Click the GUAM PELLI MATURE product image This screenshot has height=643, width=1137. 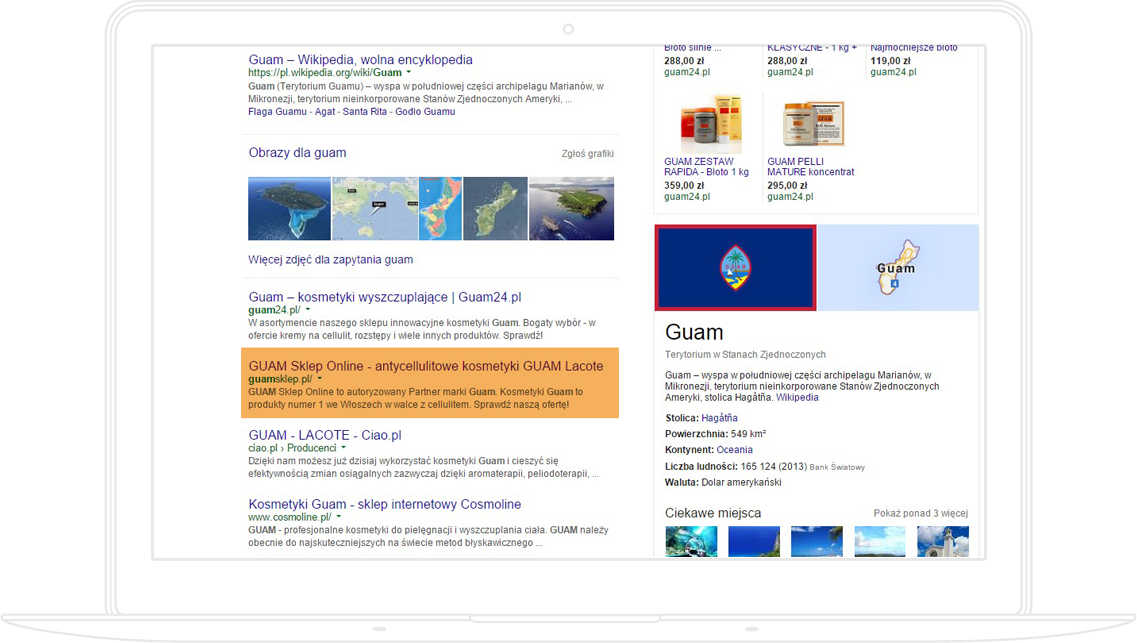pos(813,123)
